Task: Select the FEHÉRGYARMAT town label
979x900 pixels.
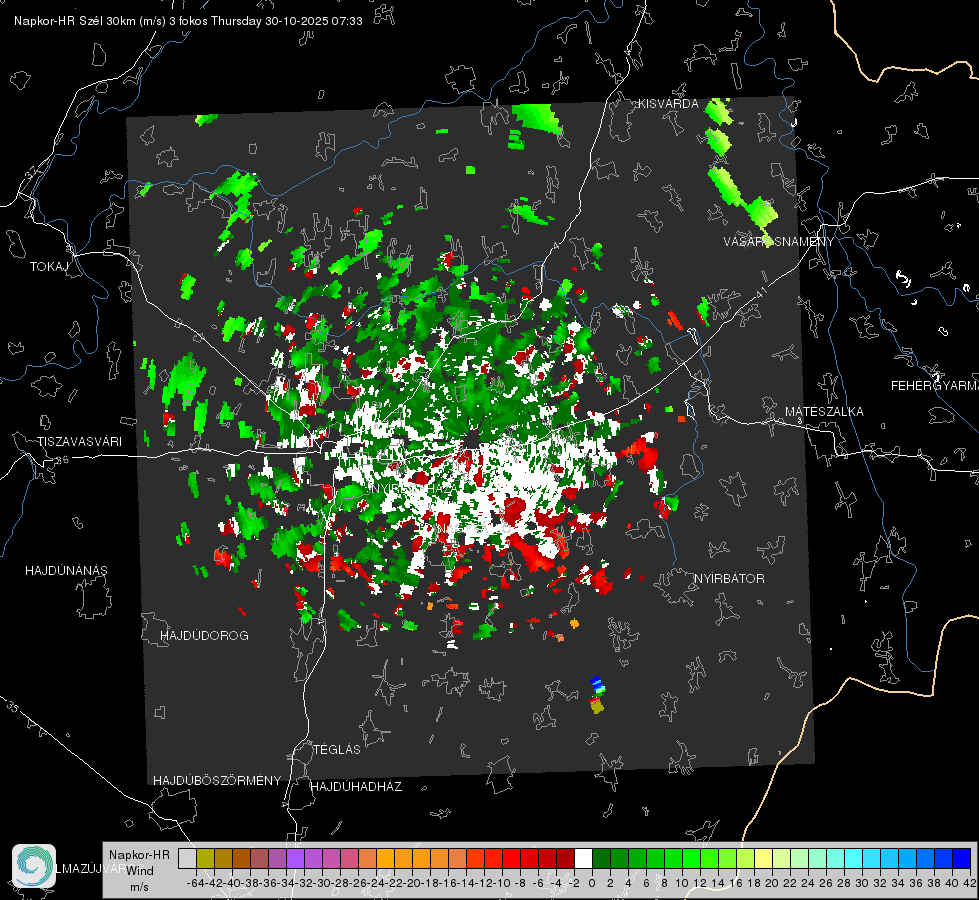Action: point(935,386)
